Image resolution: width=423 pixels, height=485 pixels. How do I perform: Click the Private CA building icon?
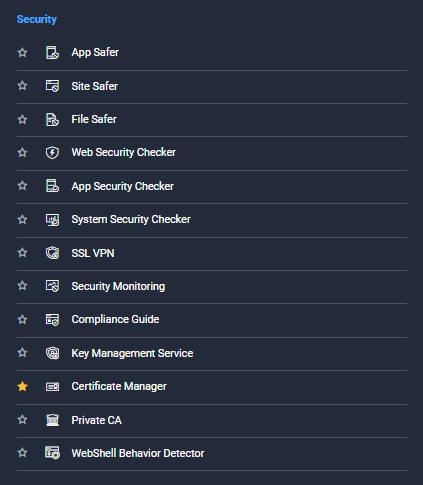point(52,420)
